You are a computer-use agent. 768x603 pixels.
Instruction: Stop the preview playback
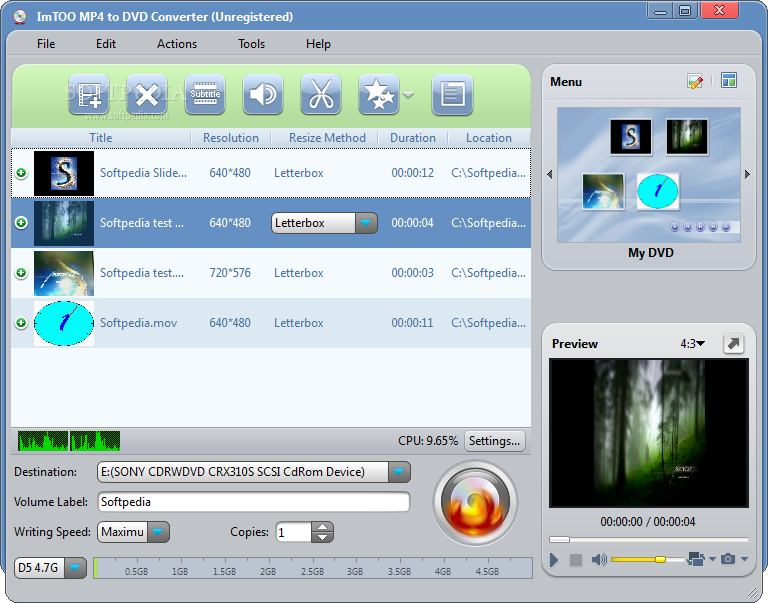(576, 559)
